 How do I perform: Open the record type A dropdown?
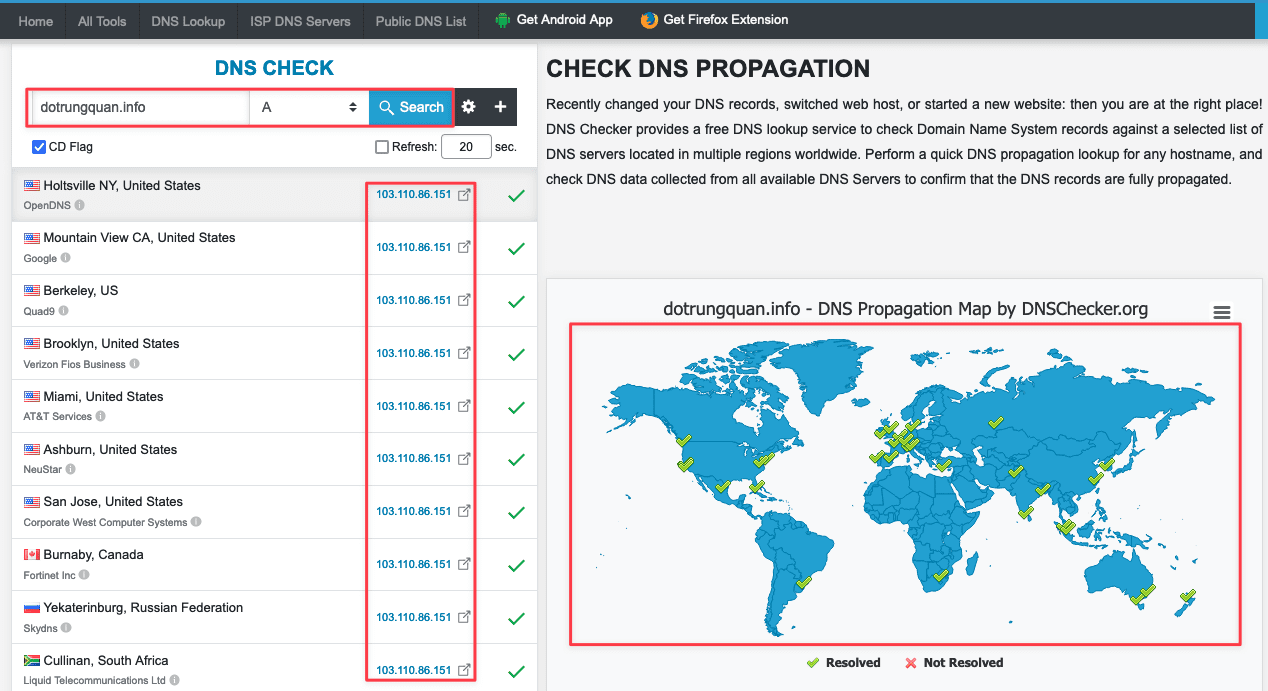(x=309, y=107)
